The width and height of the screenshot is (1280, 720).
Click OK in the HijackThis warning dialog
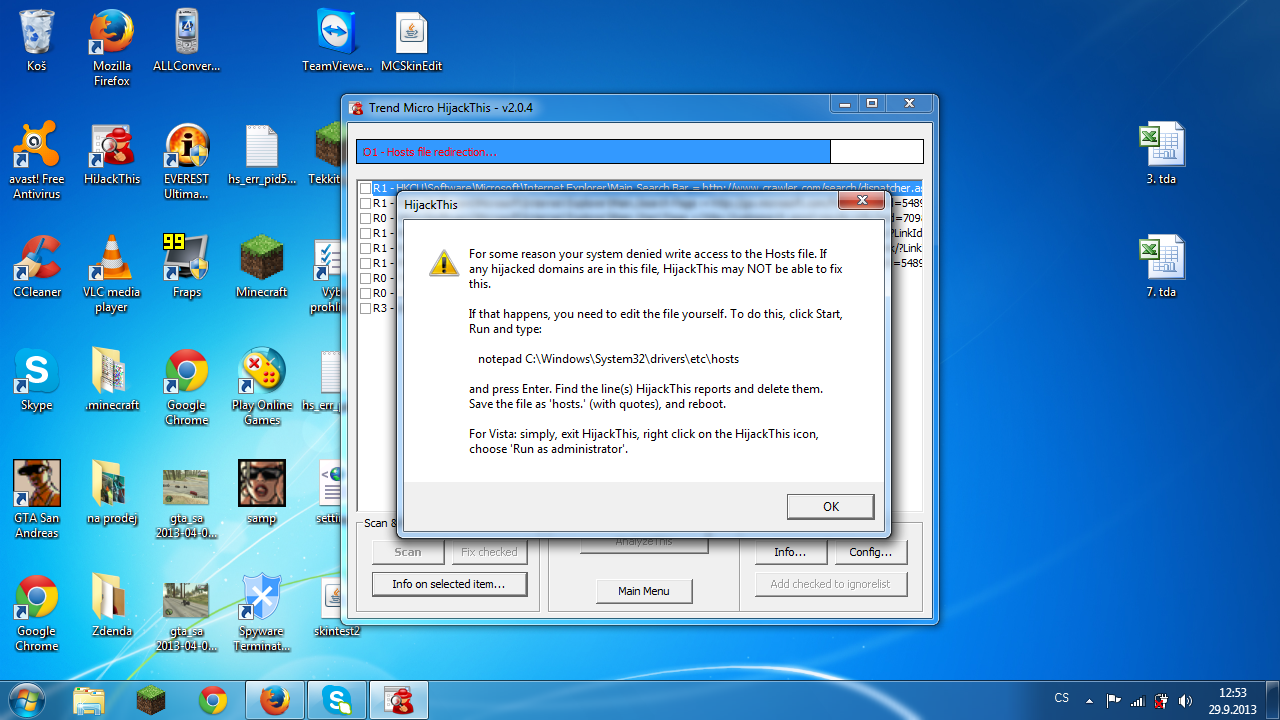(x=830, y=506)
